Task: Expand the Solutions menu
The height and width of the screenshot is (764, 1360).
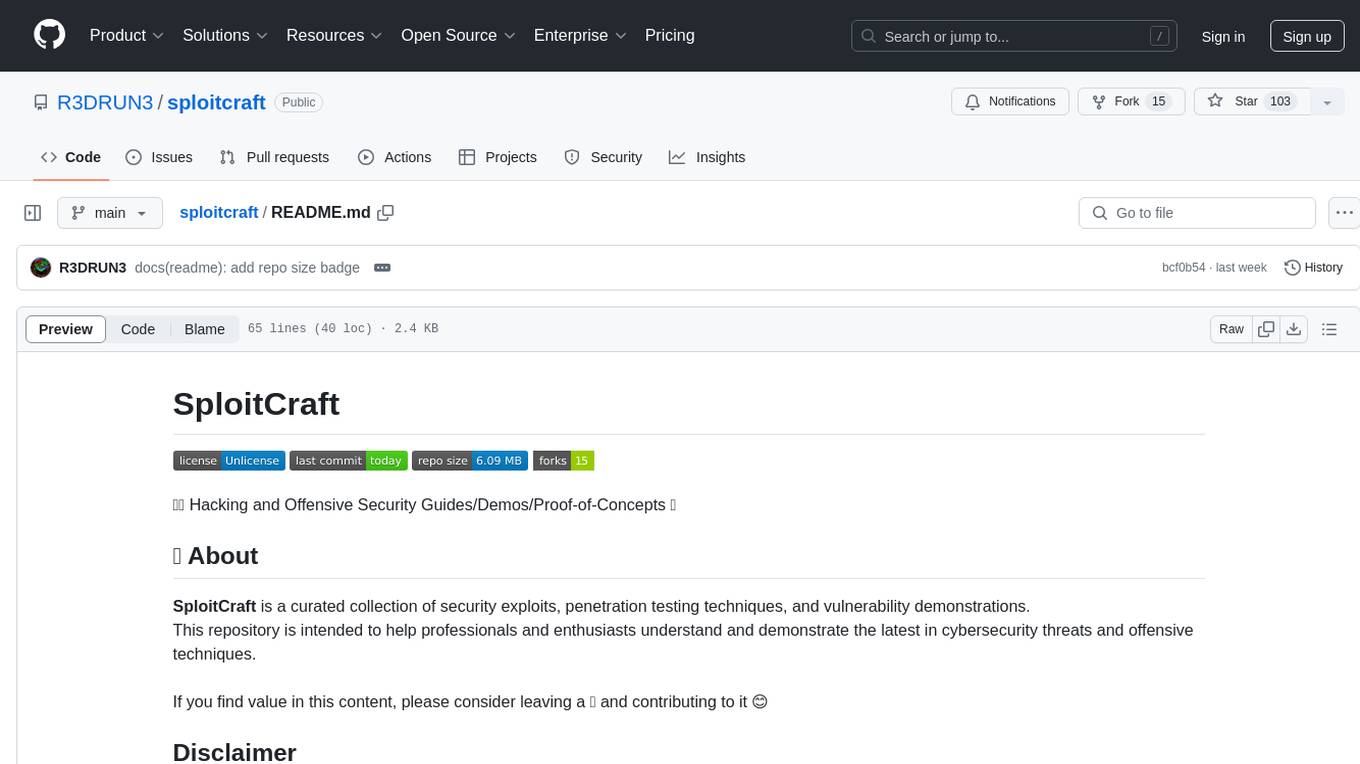Action: coord(226,35)
